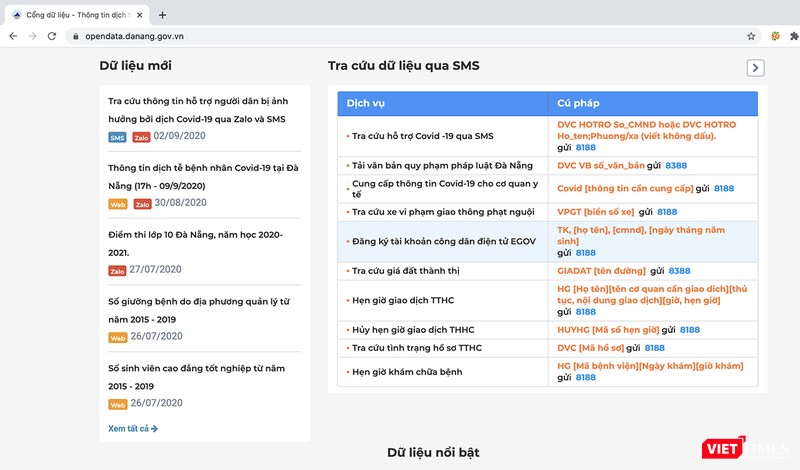Image resolution: width=800 pixels, height=470 pixels.
Task: Click the SMS tag under Covid-19 support article
Action: [117, 136]
